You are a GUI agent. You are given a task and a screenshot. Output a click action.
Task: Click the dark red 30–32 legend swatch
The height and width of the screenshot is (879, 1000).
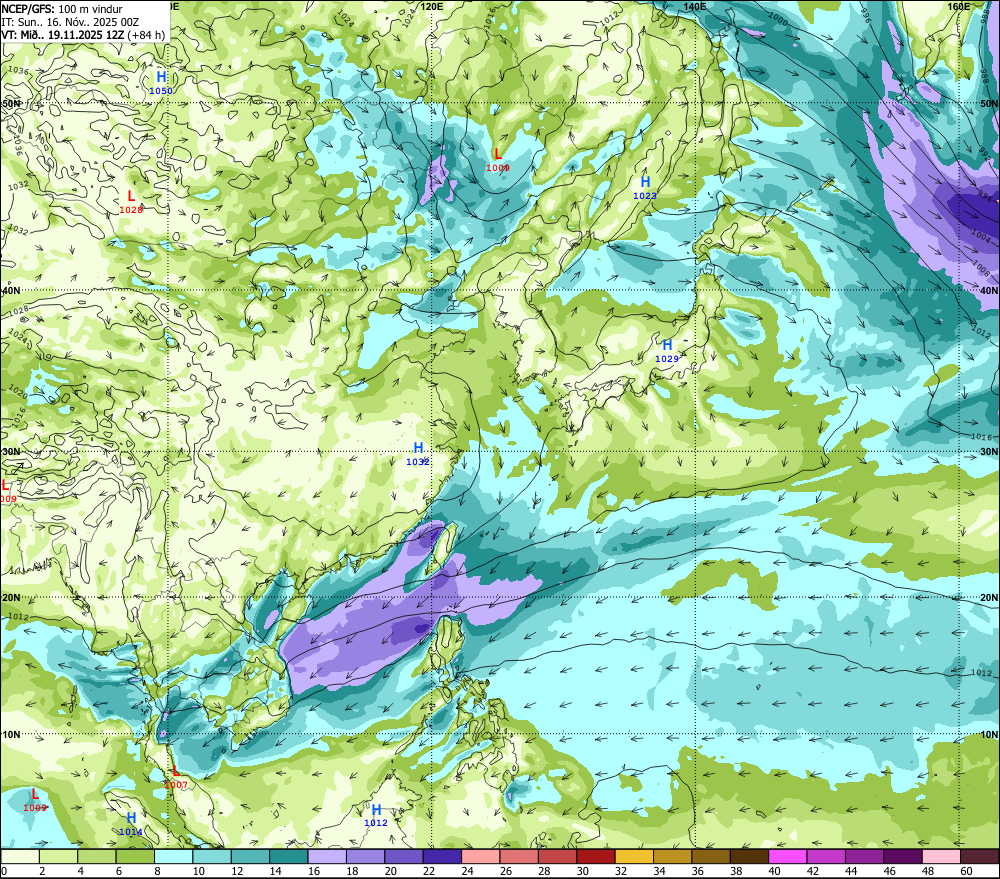pos(596,856)
